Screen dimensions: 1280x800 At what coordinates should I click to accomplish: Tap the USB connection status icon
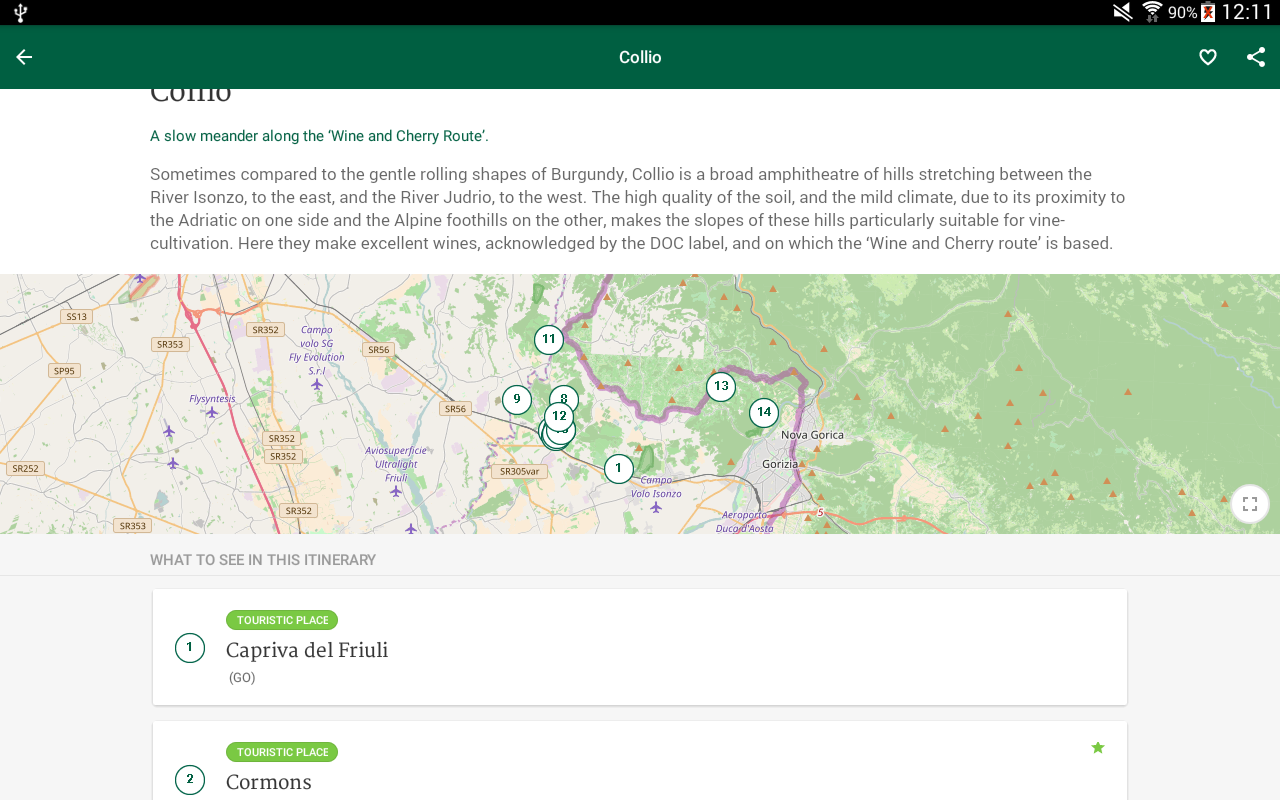tap(20, 13)
